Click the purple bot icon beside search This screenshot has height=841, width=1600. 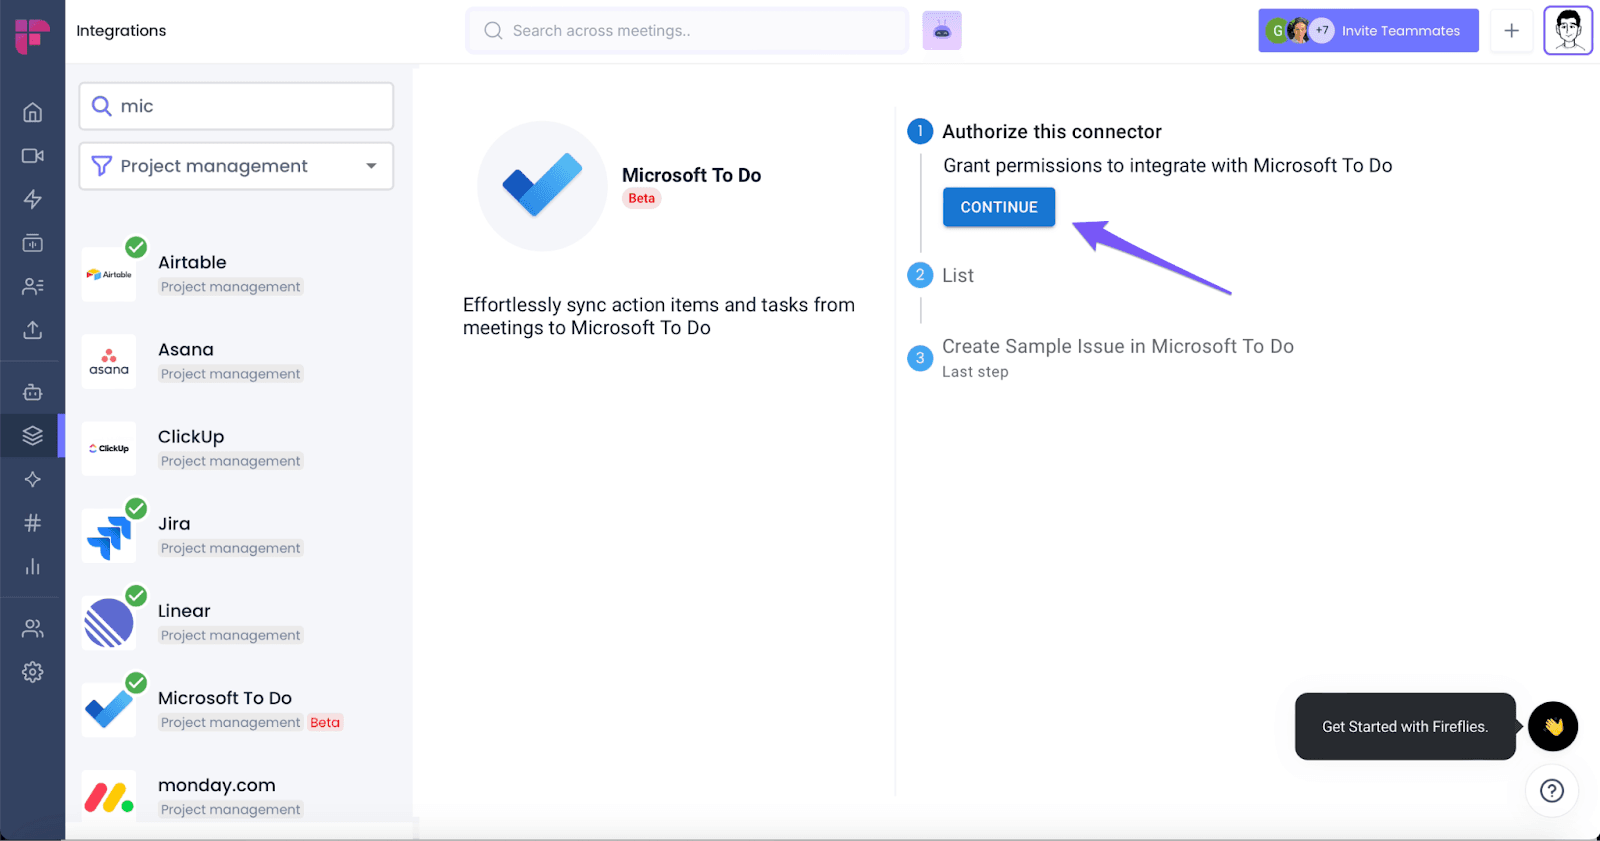(x=942, y=31)
